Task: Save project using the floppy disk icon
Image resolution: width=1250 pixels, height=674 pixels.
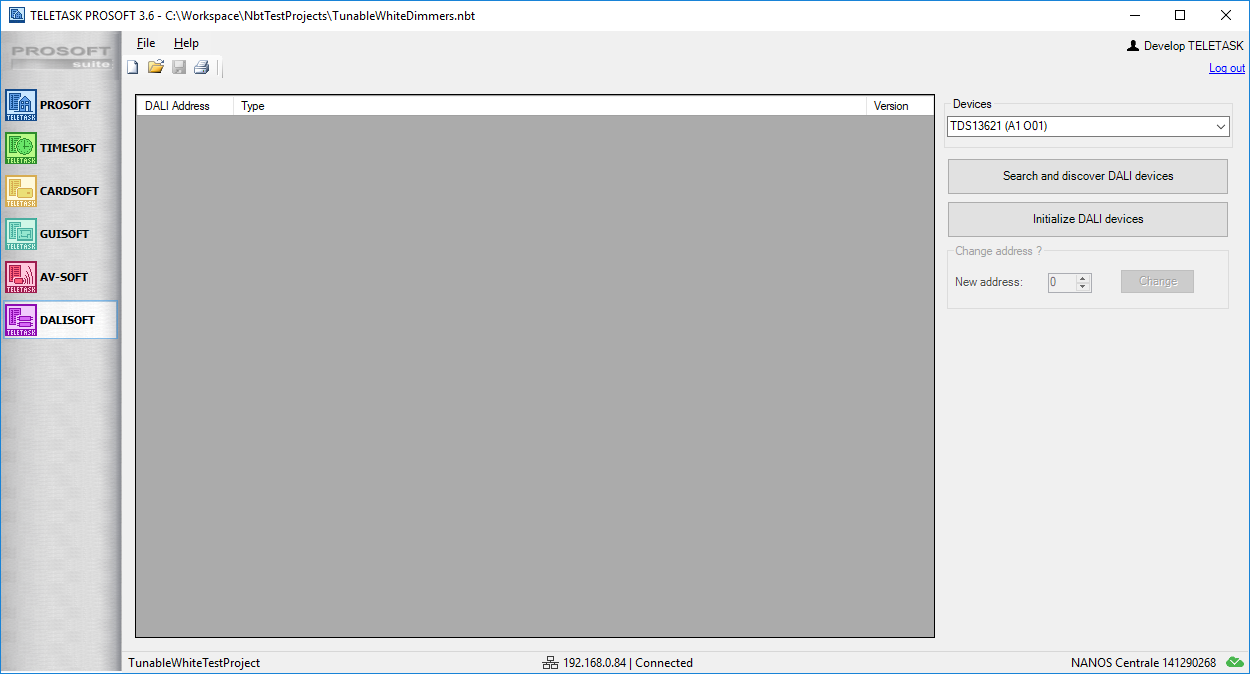Action: coord(179,67)
